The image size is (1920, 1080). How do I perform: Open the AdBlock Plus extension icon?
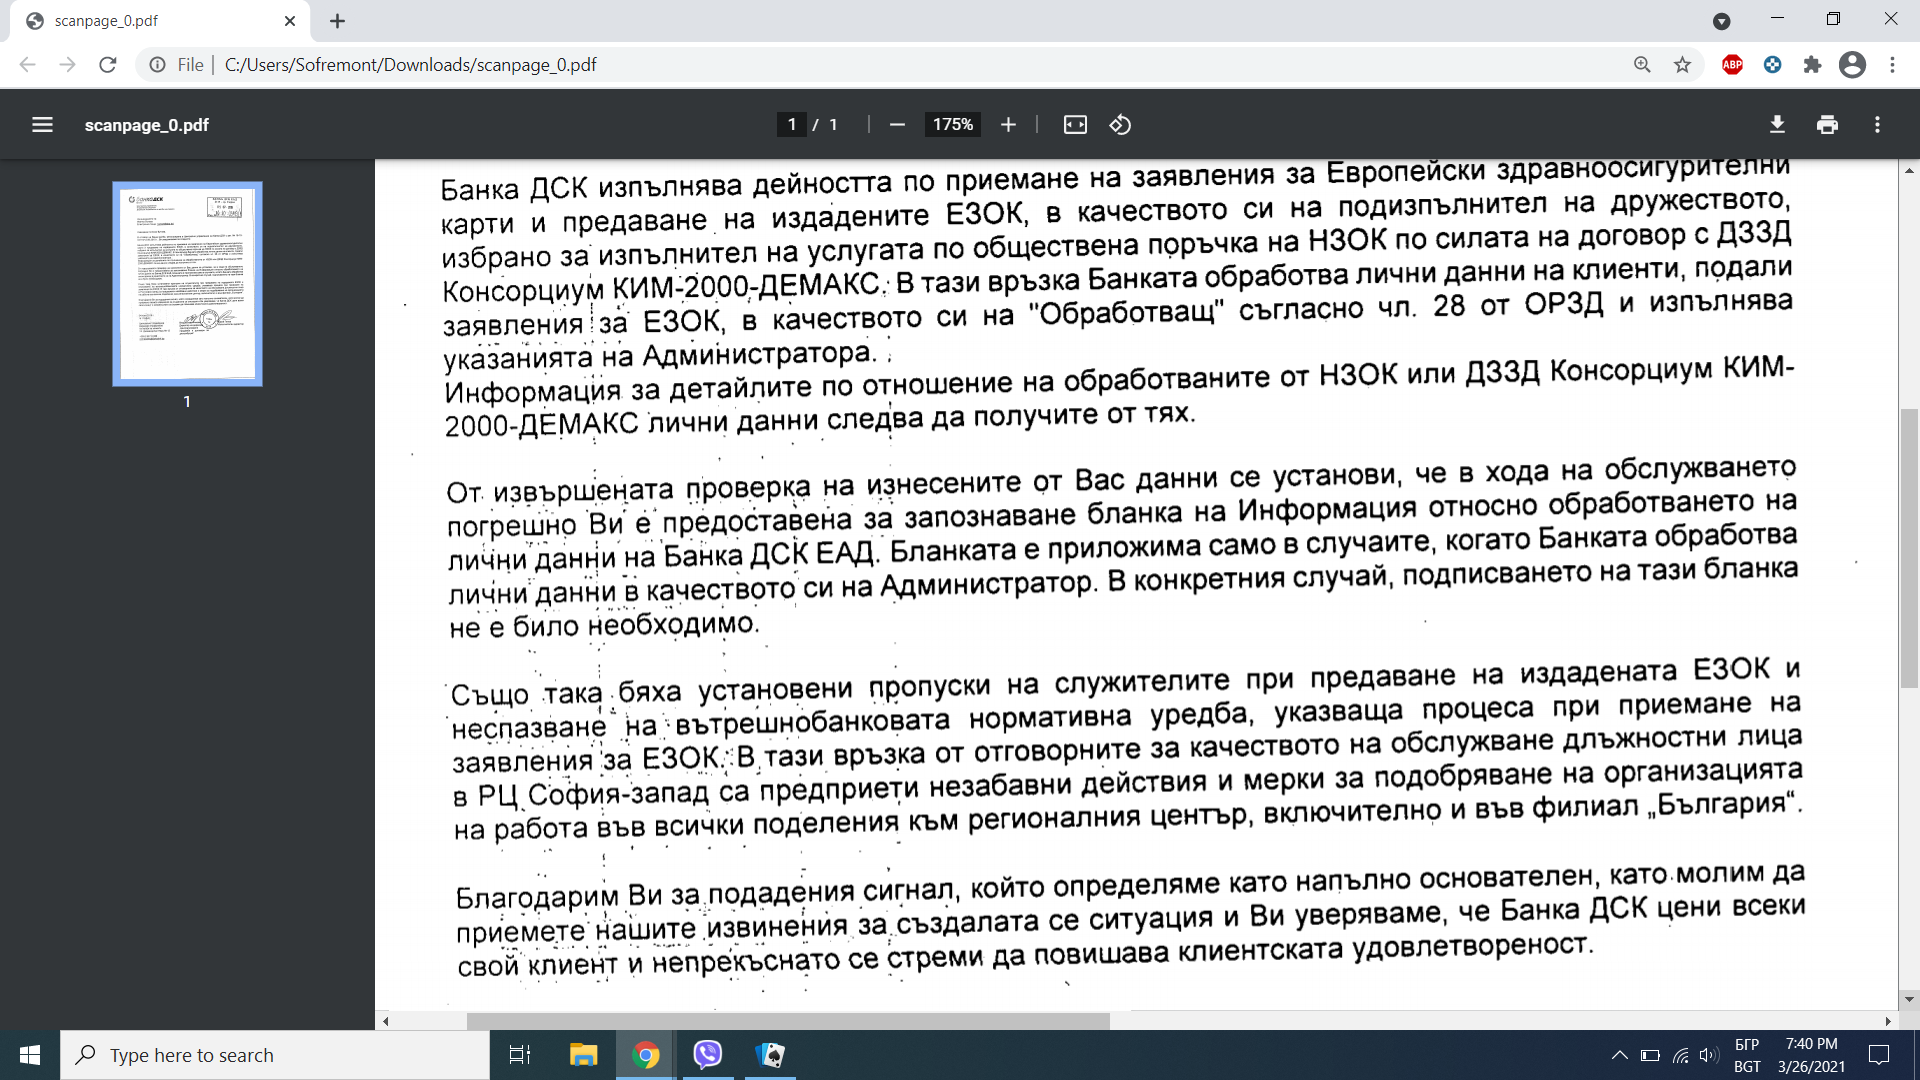click(1732, 65)
